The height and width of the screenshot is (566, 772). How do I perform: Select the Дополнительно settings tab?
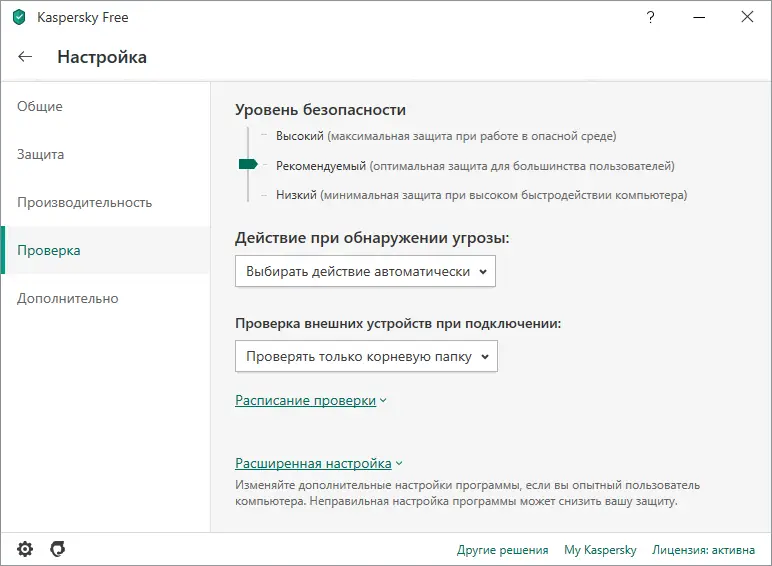click(68, 299)
